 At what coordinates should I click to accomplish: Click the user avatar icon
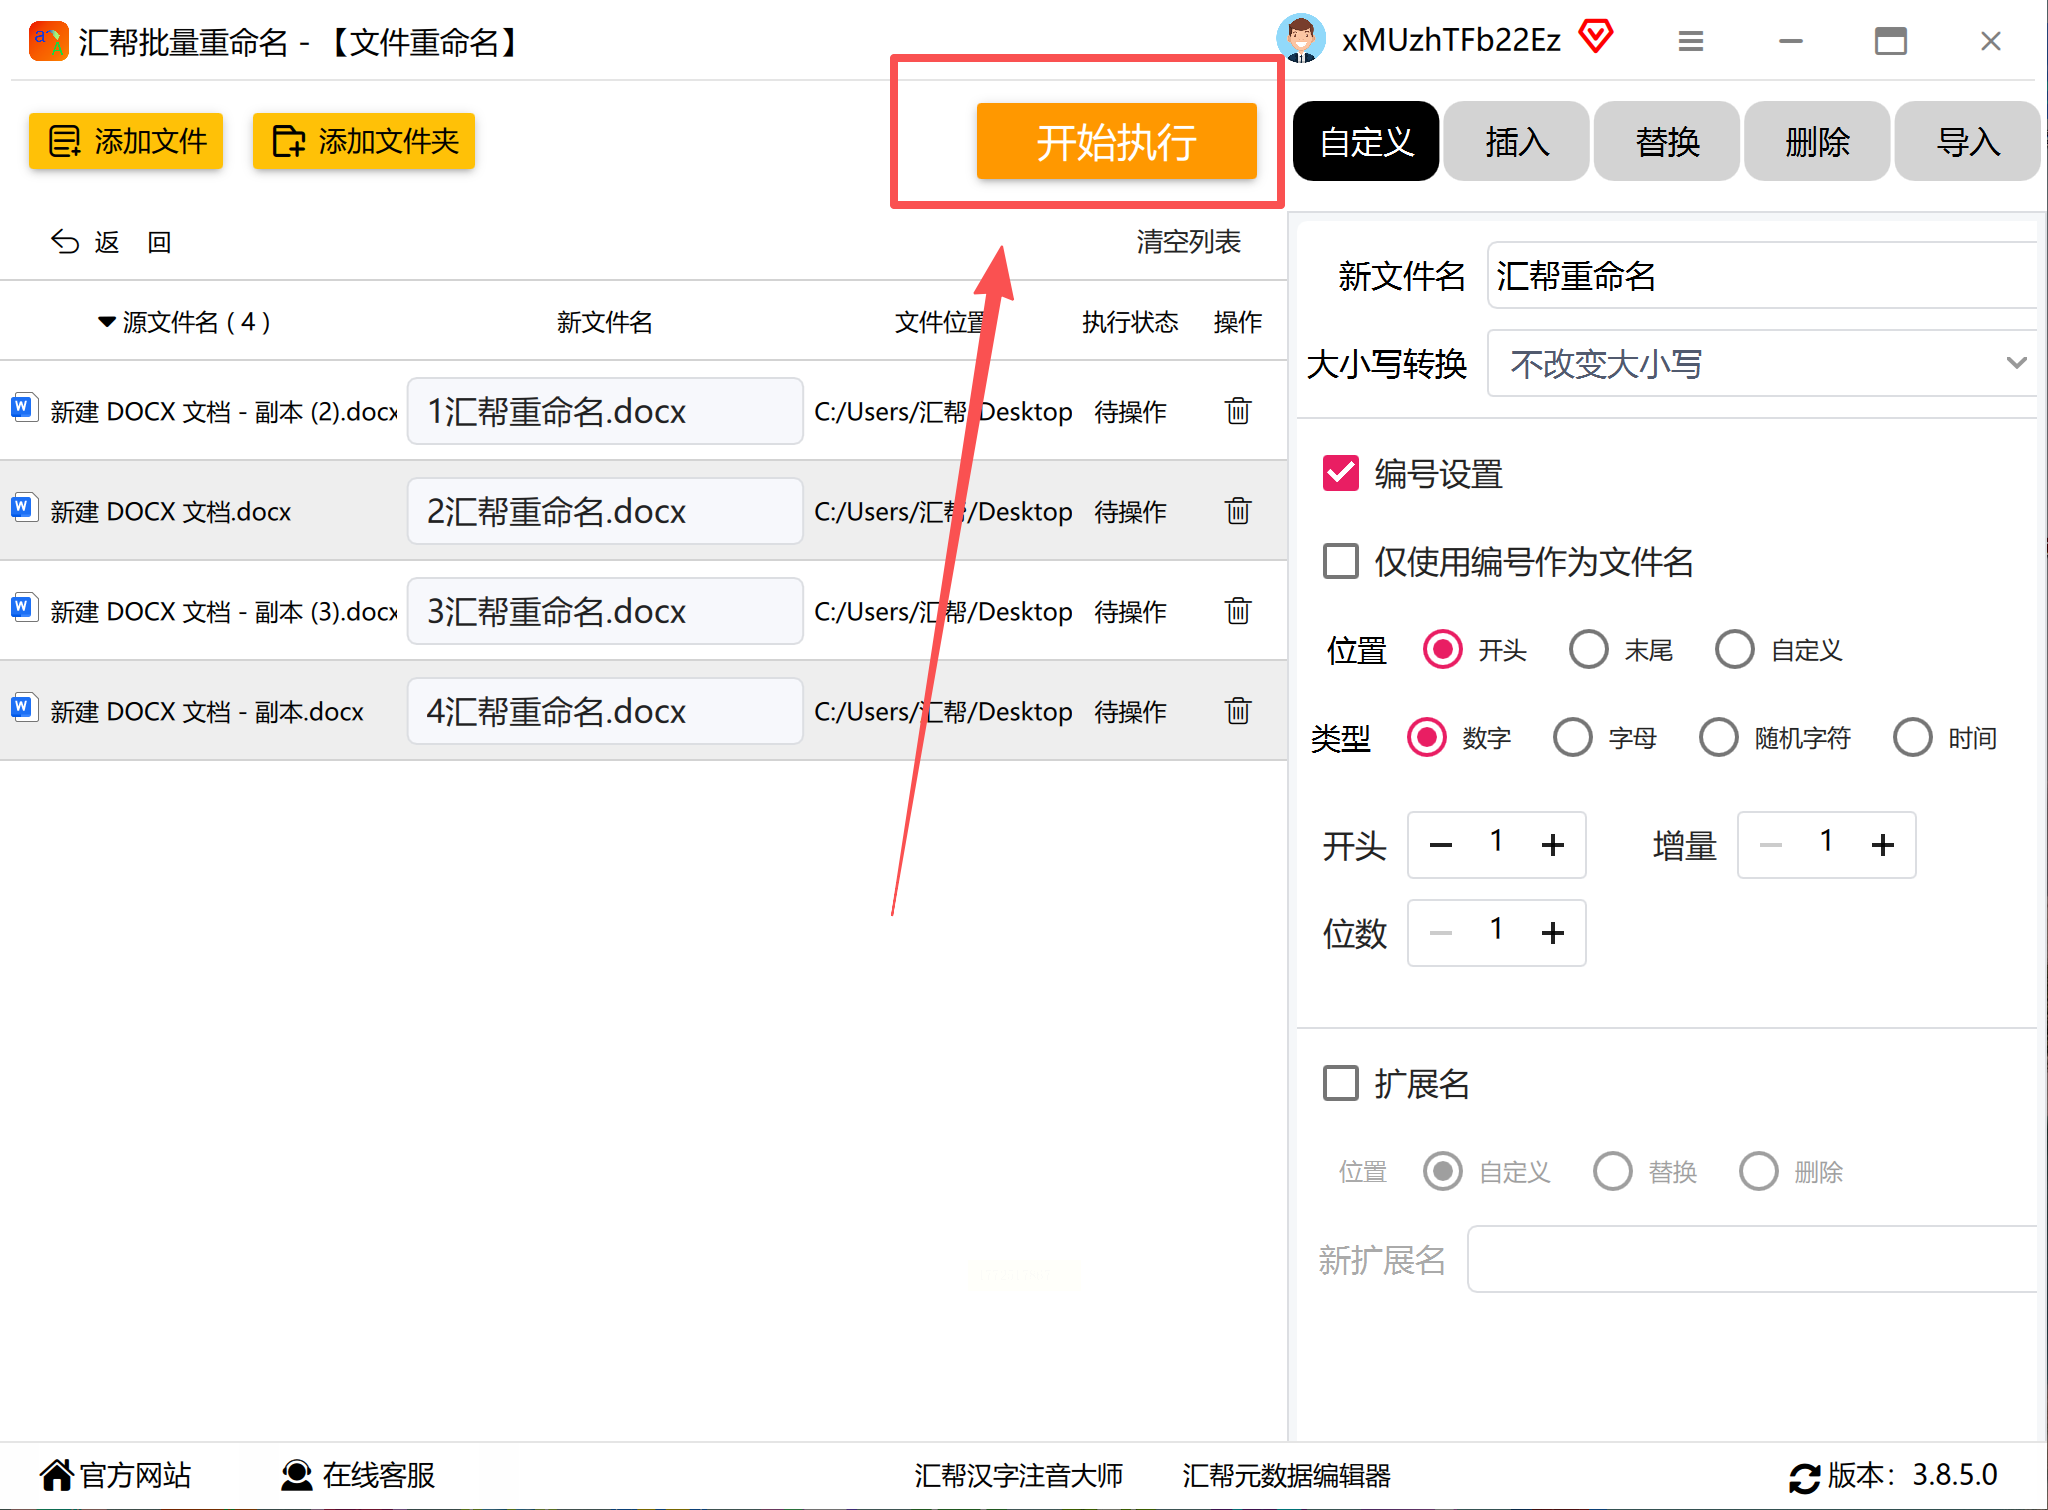1301,39
